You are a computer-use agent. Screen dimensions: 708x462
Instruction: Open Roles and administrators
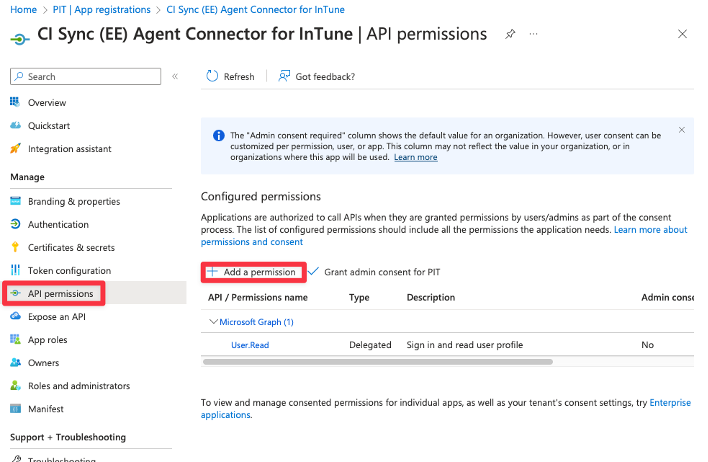coord(79,386)
